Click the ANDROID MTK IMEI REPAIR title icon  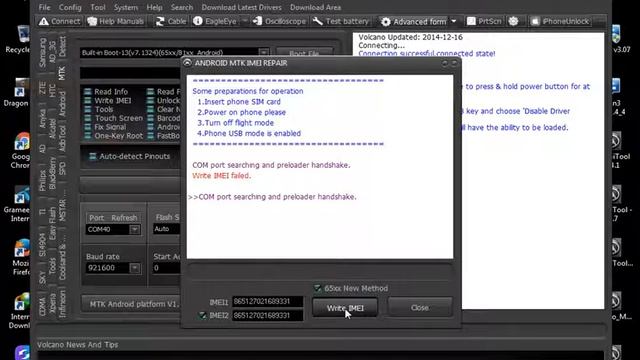pos(187,63)
